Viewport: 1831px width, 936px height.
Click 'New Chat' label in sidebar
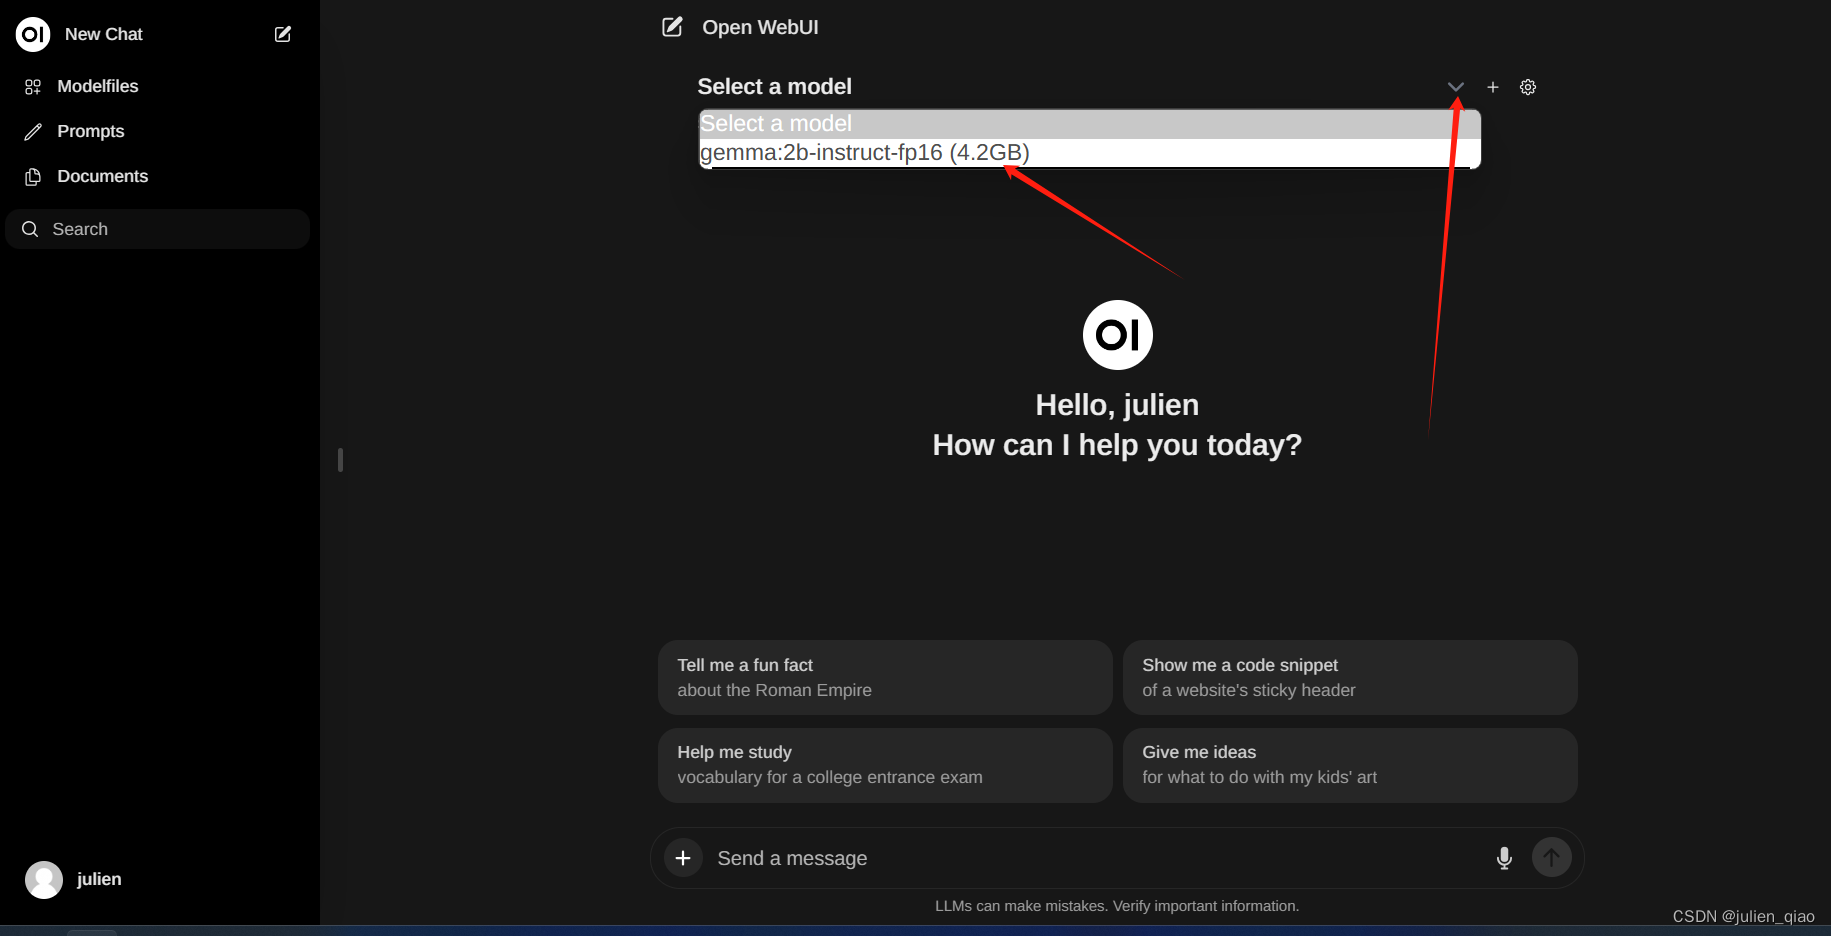[x=104, y=34]
